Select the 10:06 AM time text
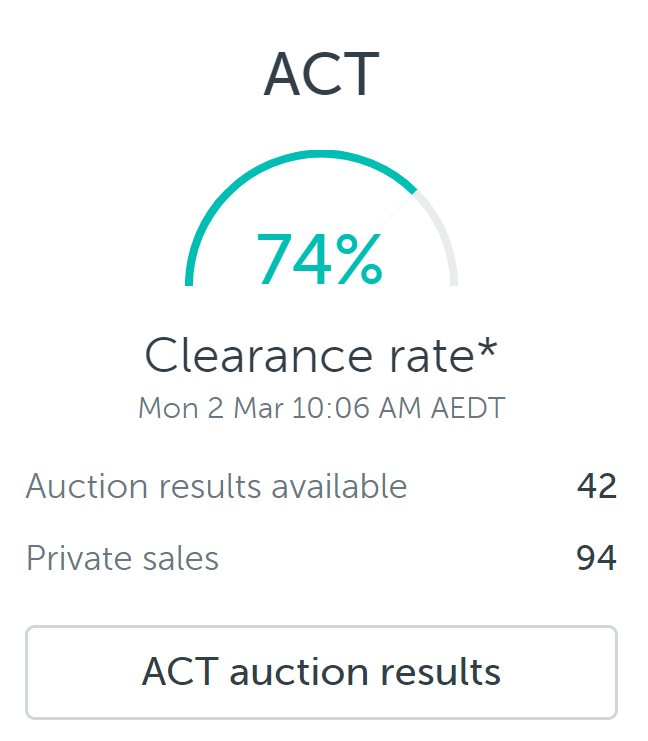Viewport: 648px width, 741px height. tap(356, 408)
